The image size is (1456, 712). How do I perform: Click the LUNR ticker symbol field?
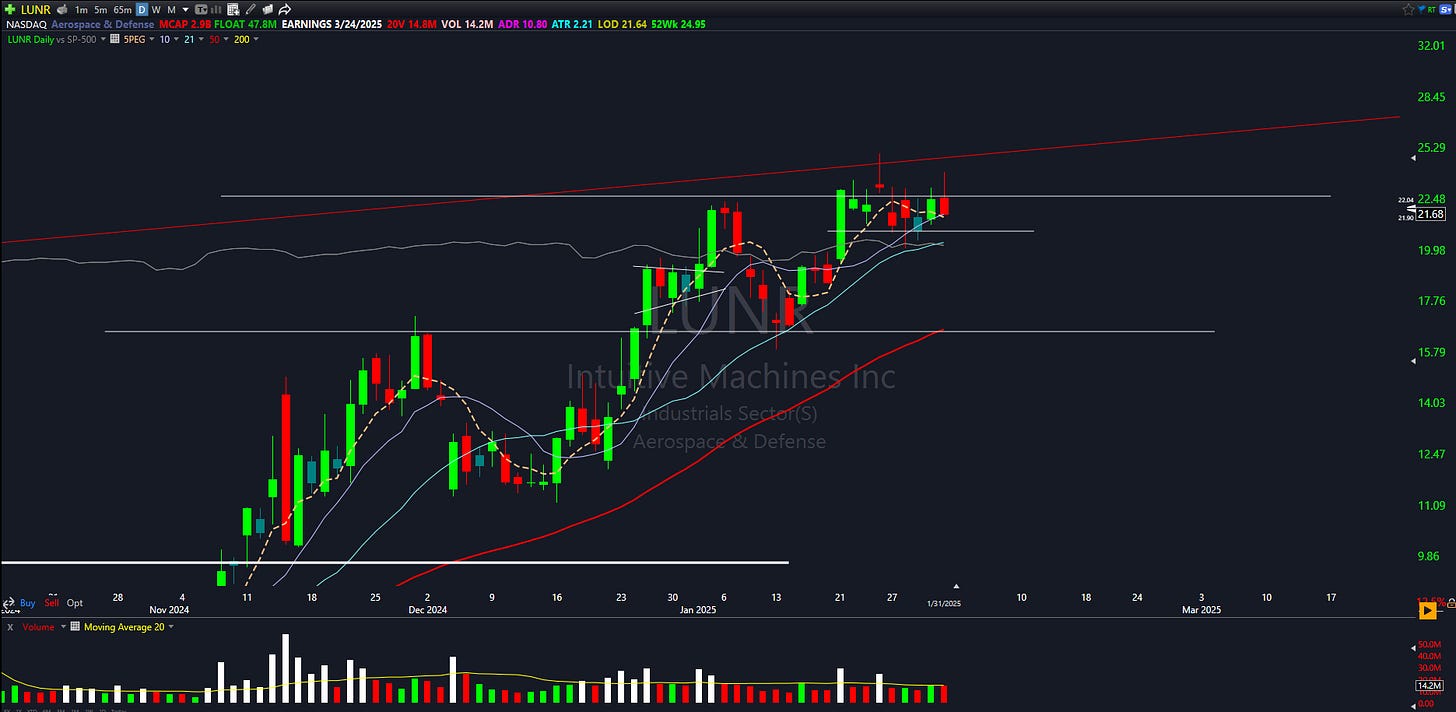[36, 9]
